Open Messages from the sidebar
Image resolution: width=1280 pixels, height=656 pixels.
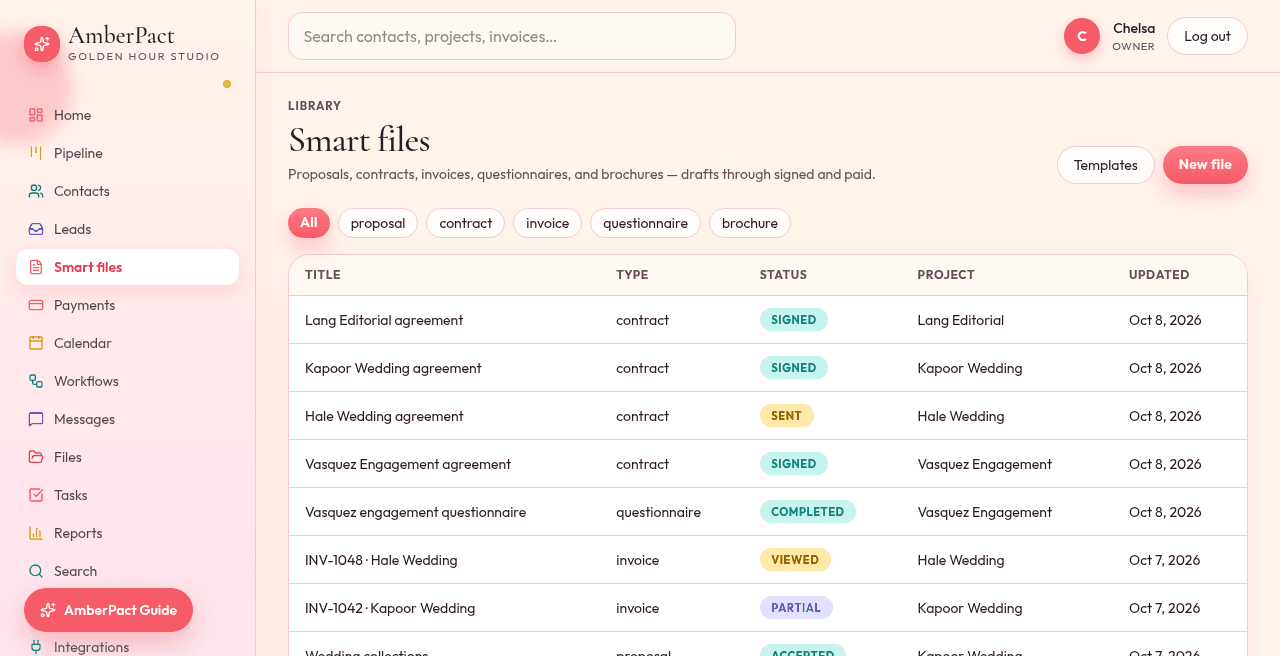click(127, 419)
